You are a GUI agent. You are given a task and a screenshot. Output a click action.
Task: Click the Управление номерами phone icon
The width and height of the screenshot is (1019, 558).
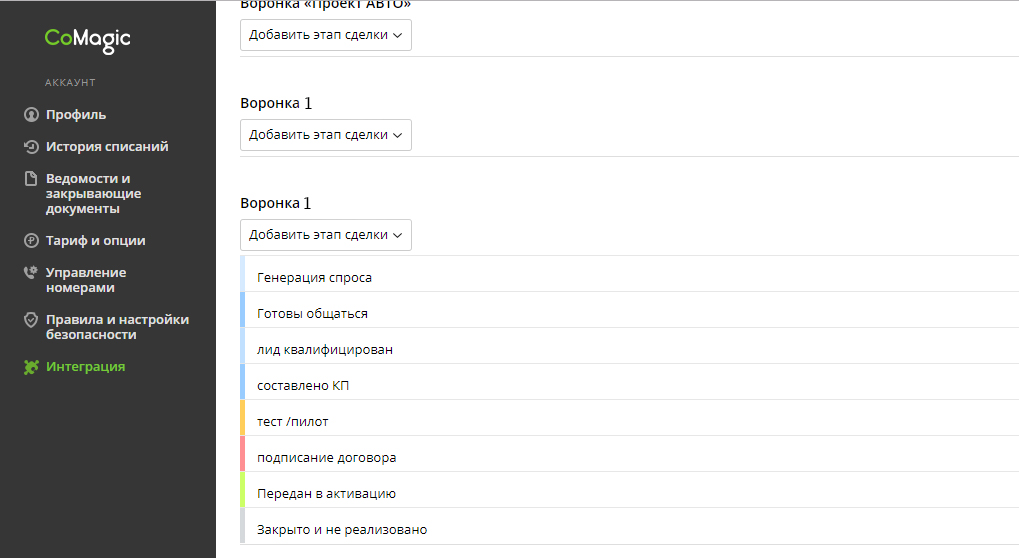click(x=31, y=272)
